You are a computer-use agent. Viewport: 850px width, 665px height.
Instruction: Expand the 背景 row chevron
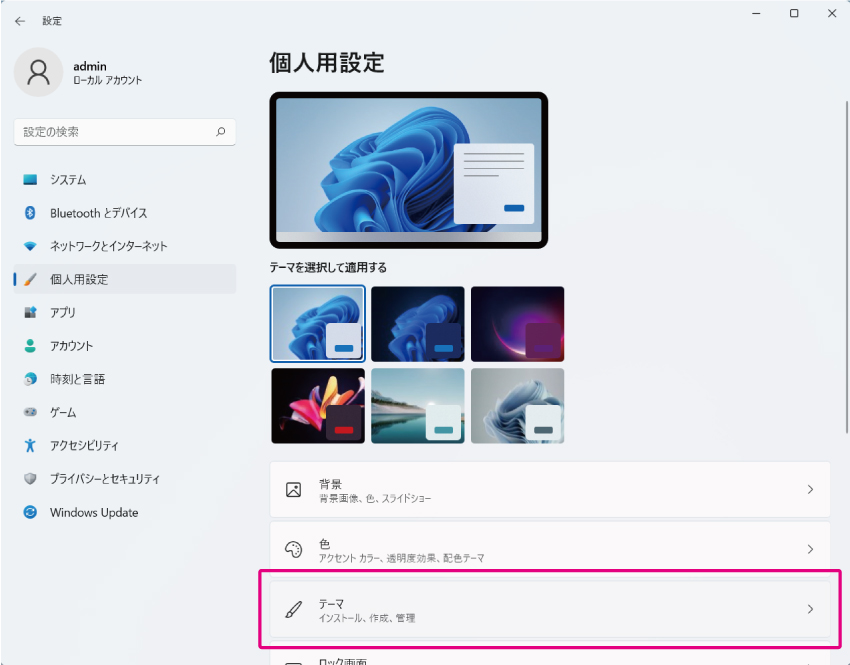click(x=810, y=489)
